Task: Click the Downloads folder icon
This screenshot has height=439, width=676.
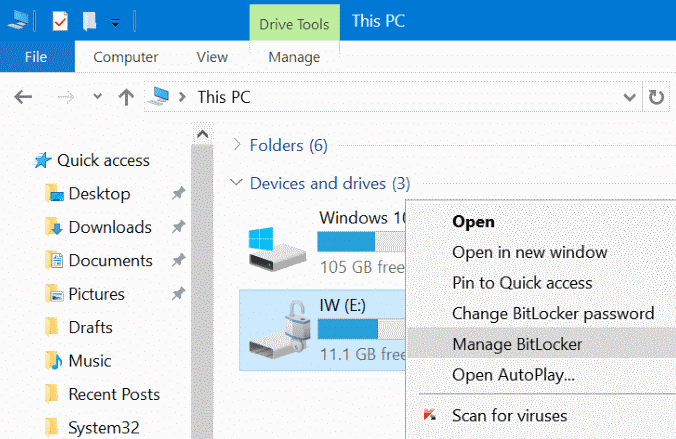Action: [54, 227]
